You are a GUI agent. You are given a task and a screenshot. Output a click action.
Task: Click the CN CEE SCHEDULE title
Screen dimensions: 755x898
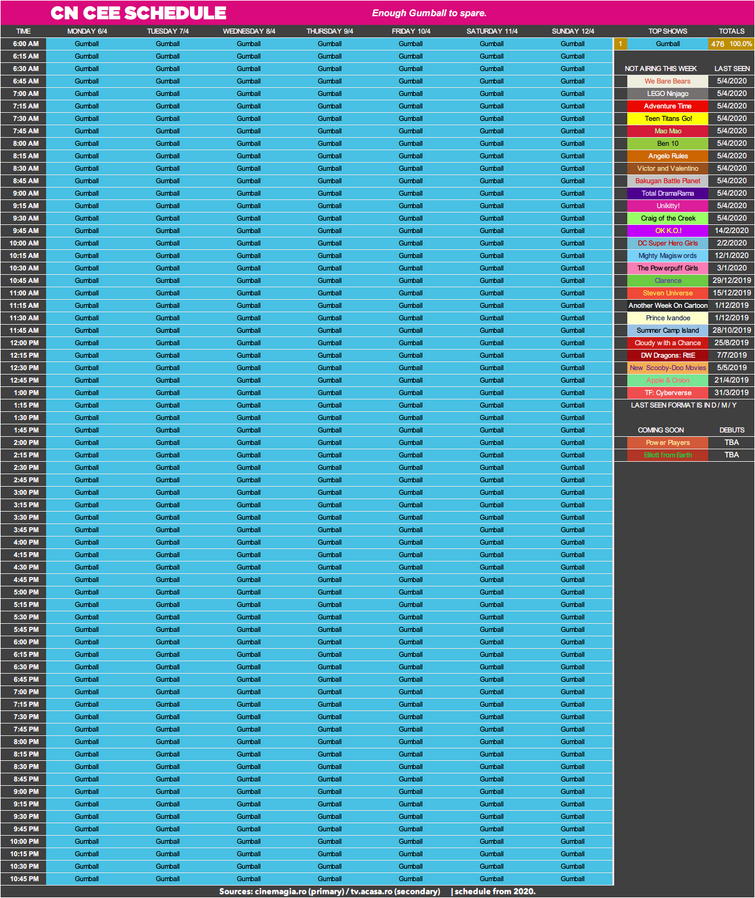click(x=138, y=13)
